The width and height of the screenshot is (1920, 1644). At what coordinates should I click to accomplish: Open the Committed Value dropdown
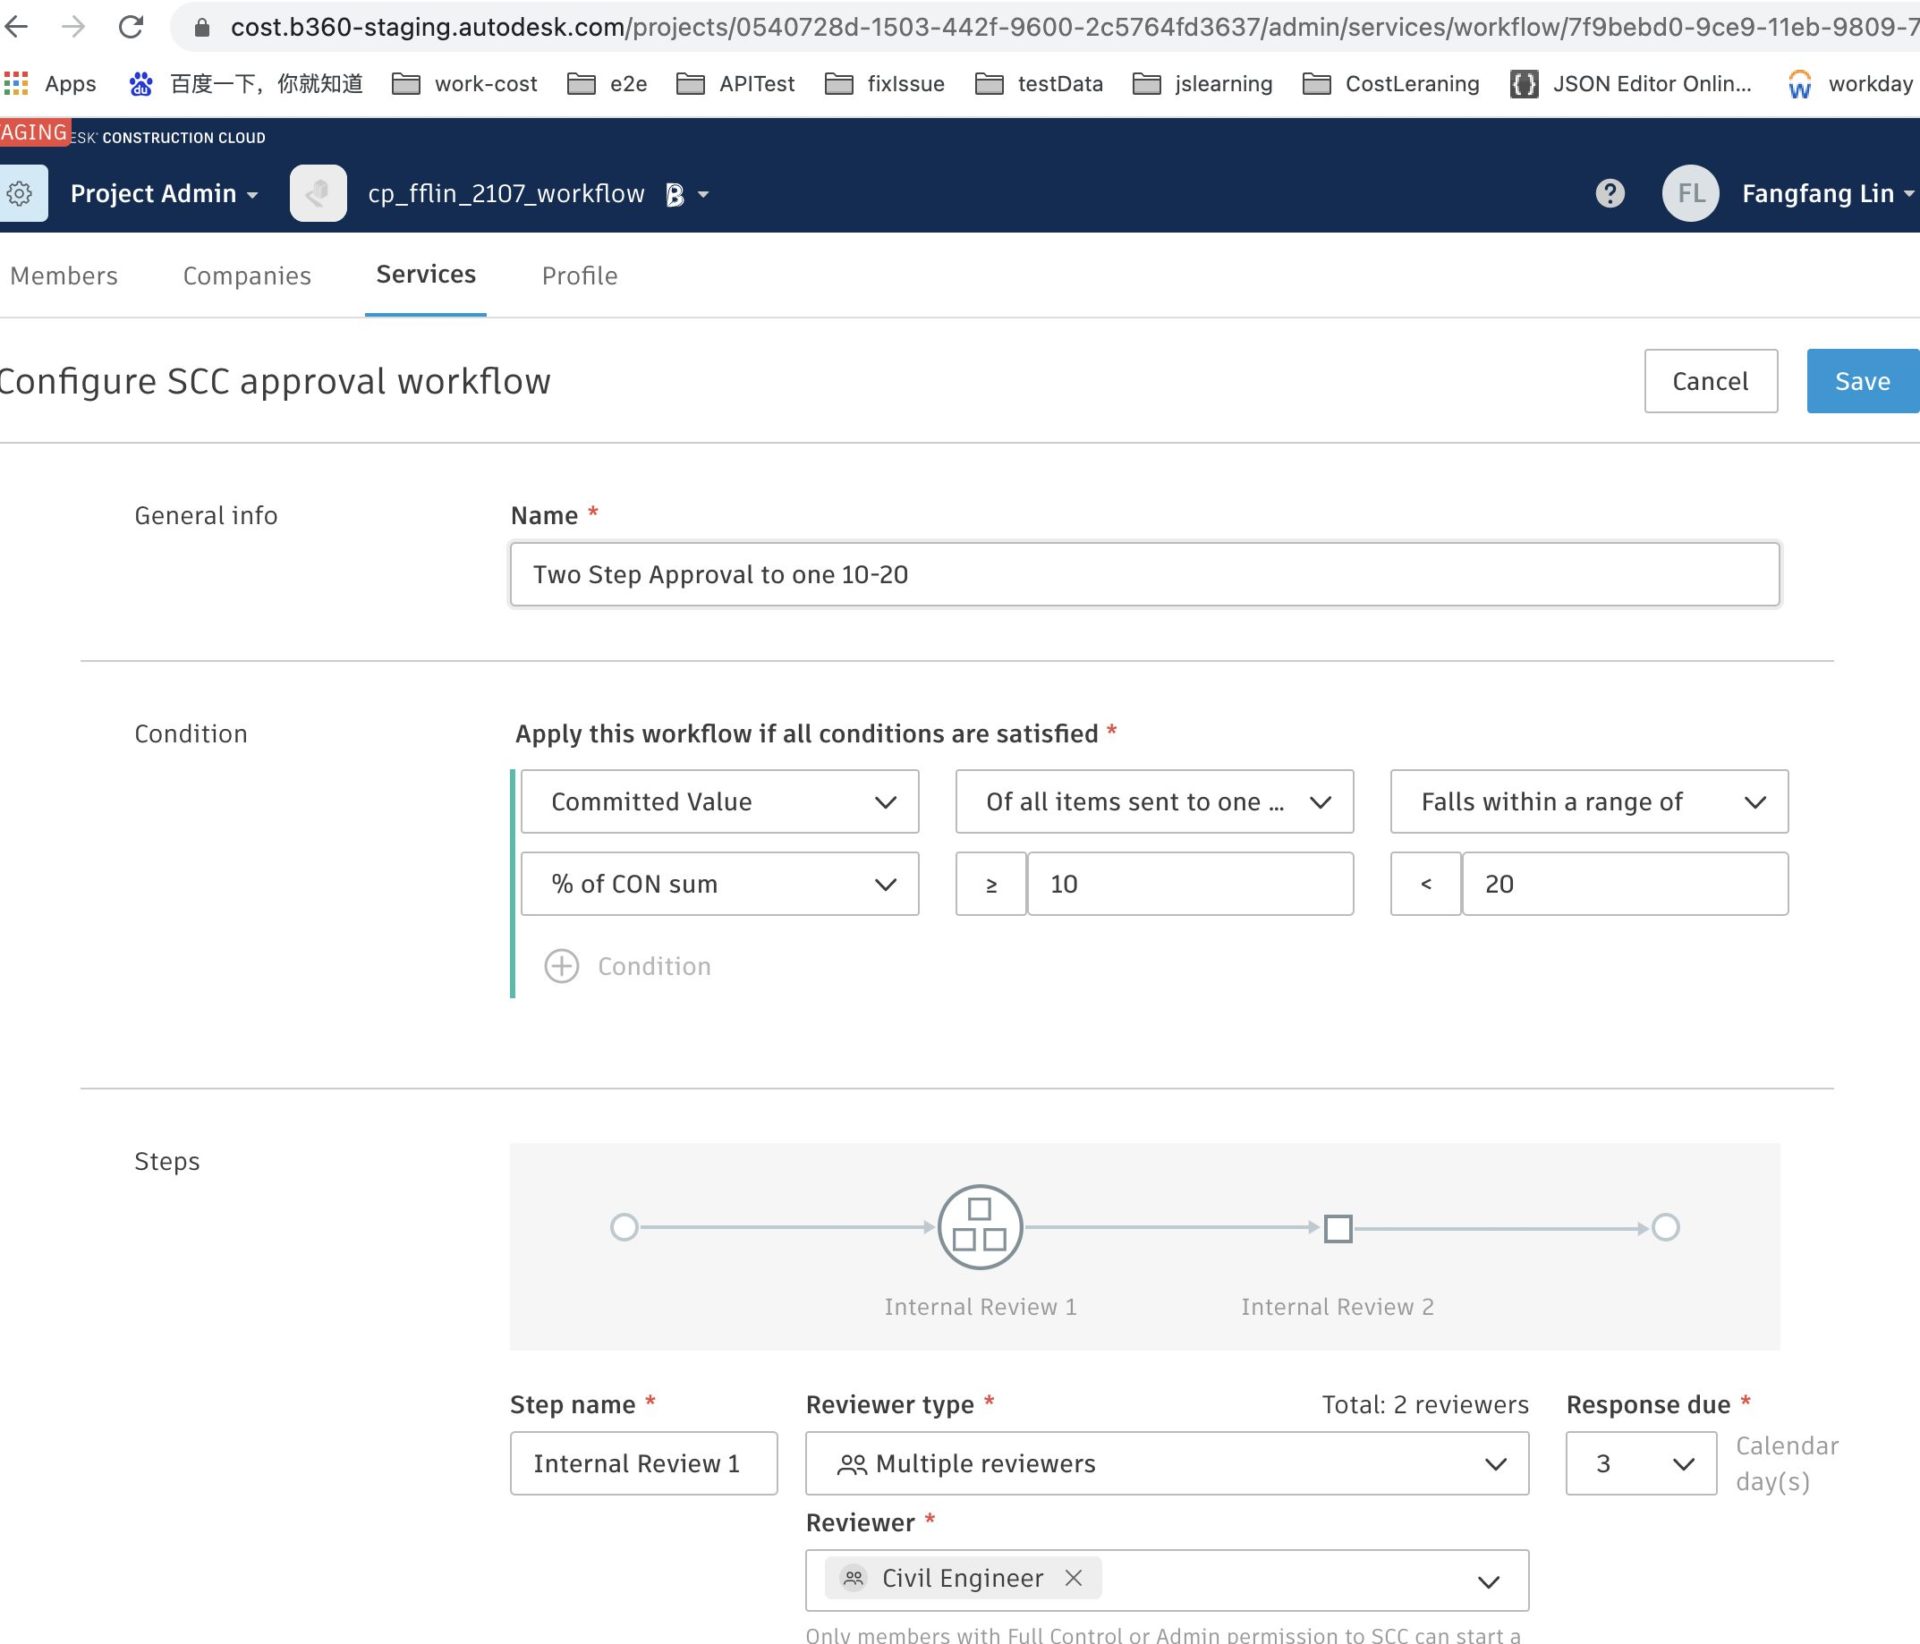[720, 802]
